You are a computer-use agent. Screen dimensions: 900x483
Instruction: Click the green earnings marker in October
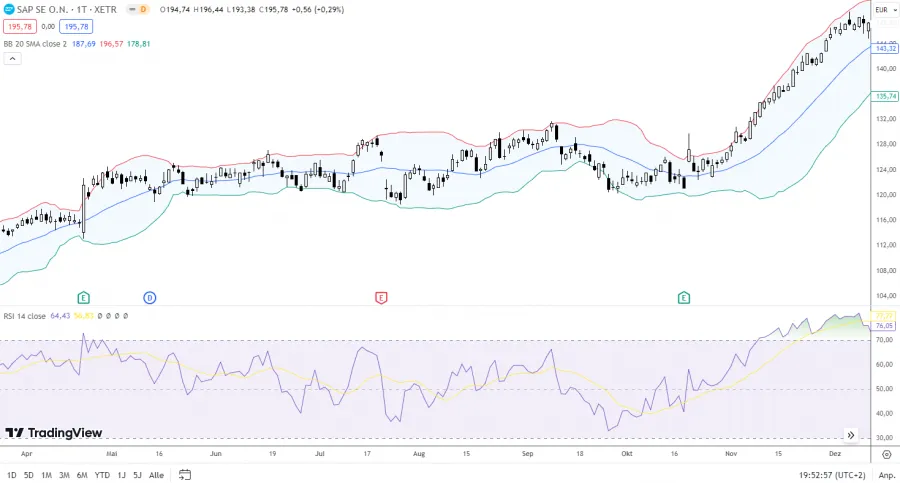click(x=684, y=297)
